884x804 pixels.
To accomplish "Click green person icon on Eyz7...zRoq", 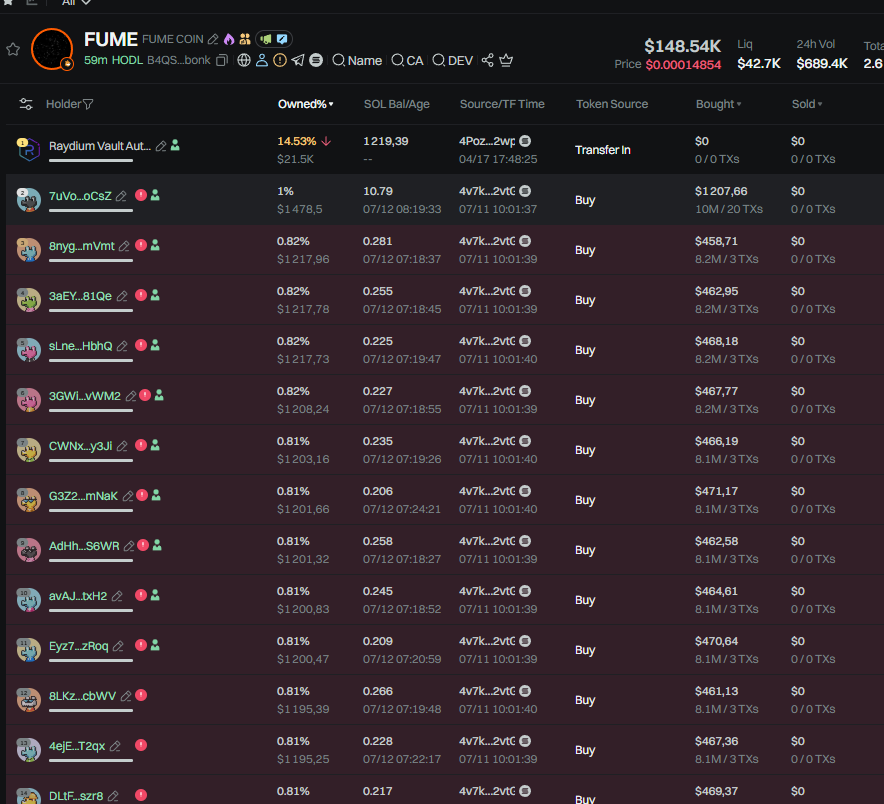I will pos(155,646).
